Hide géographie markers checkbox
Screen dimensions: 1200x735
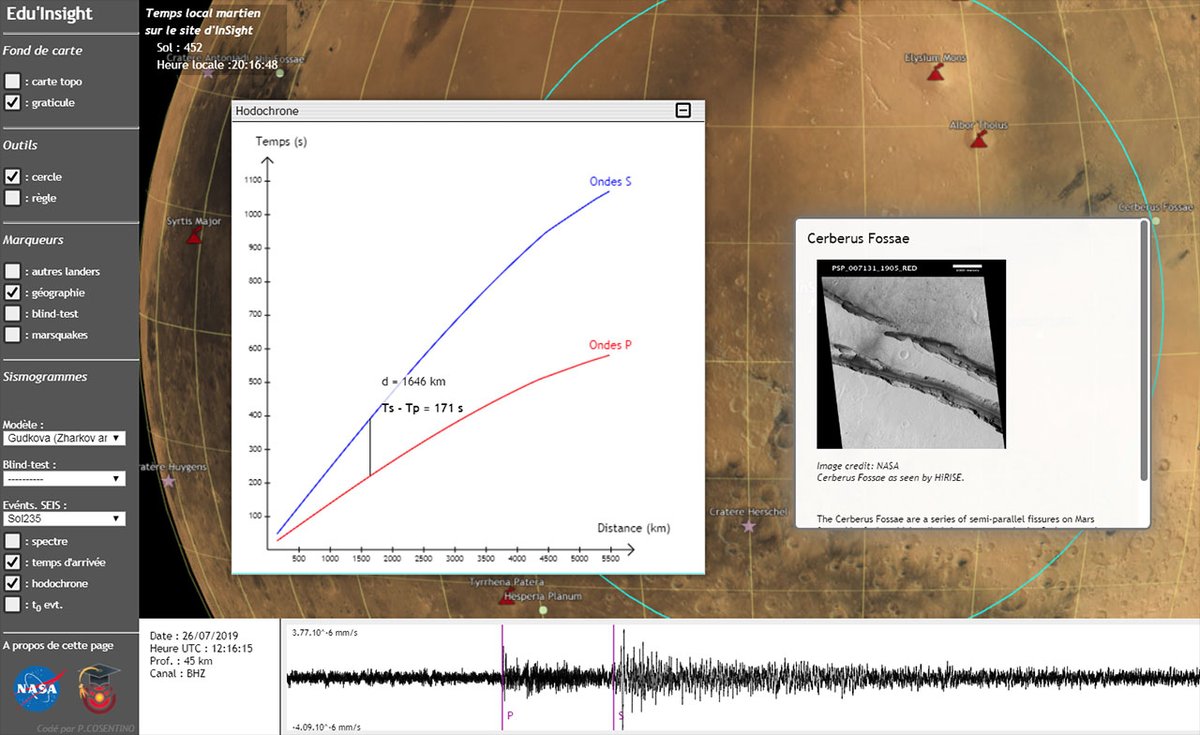(12, 293)
